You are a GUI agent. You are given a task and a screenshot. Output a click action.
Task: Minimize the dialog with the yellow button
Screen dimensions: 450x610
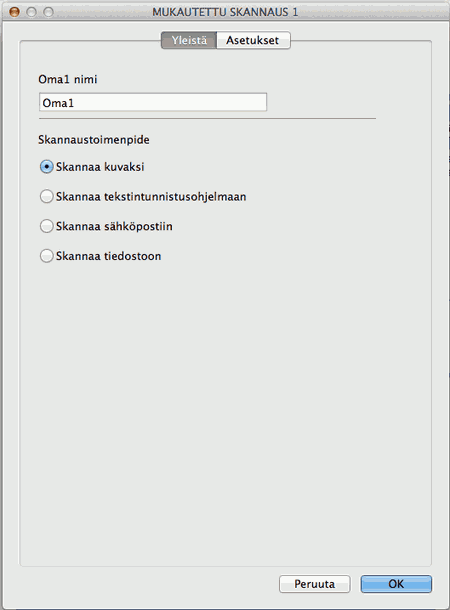[32, 12]
